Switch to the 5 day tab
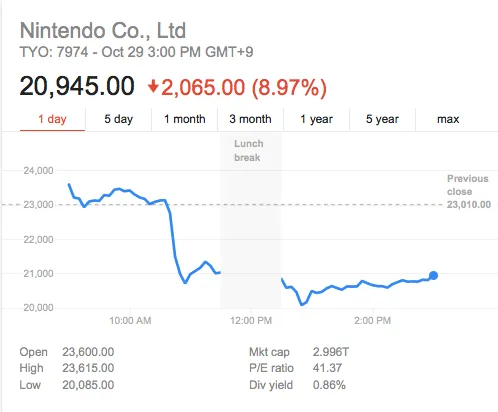Image resolution: width=498 pixels, height=412 pixels. [x=118, y=119]
